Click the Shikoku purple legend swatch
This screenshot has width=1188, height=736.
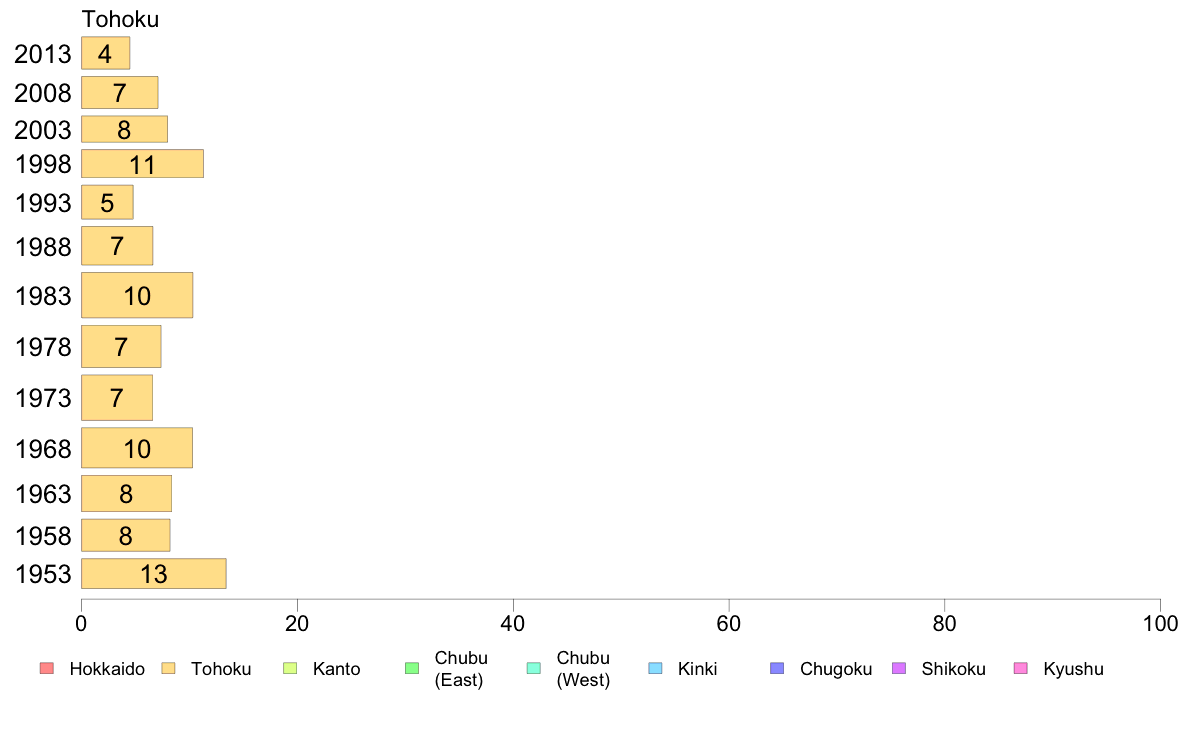(x=899, y=669)
